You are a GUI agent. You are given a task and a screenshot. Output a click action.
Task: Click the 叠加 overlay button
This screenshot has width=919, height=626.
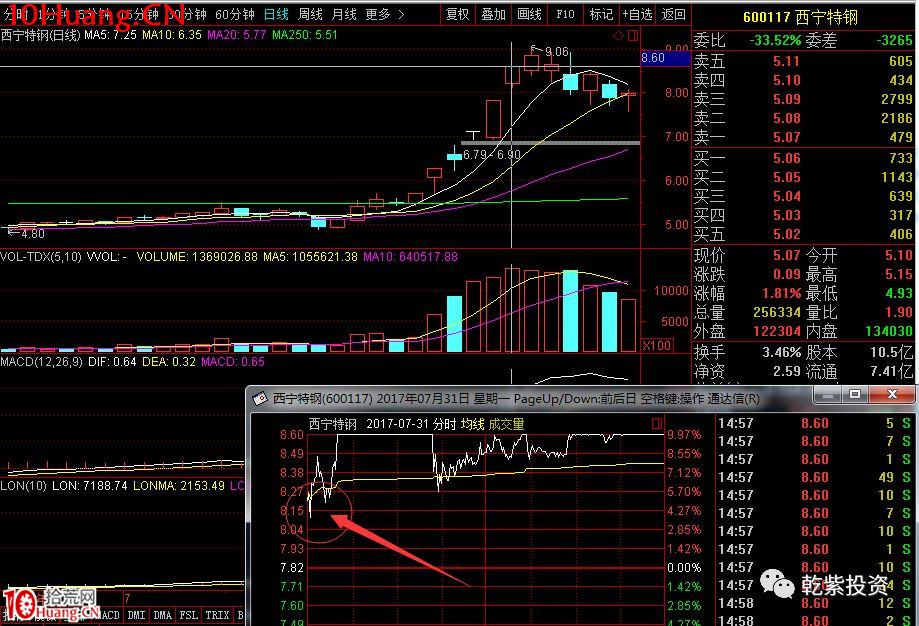pyautogui.click(x=493, y=14)
